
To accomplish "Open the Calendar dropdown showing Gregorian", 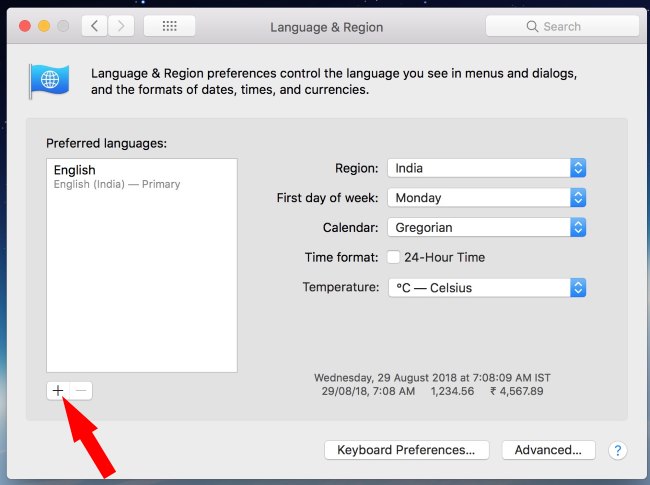I will tap(485, 228).
